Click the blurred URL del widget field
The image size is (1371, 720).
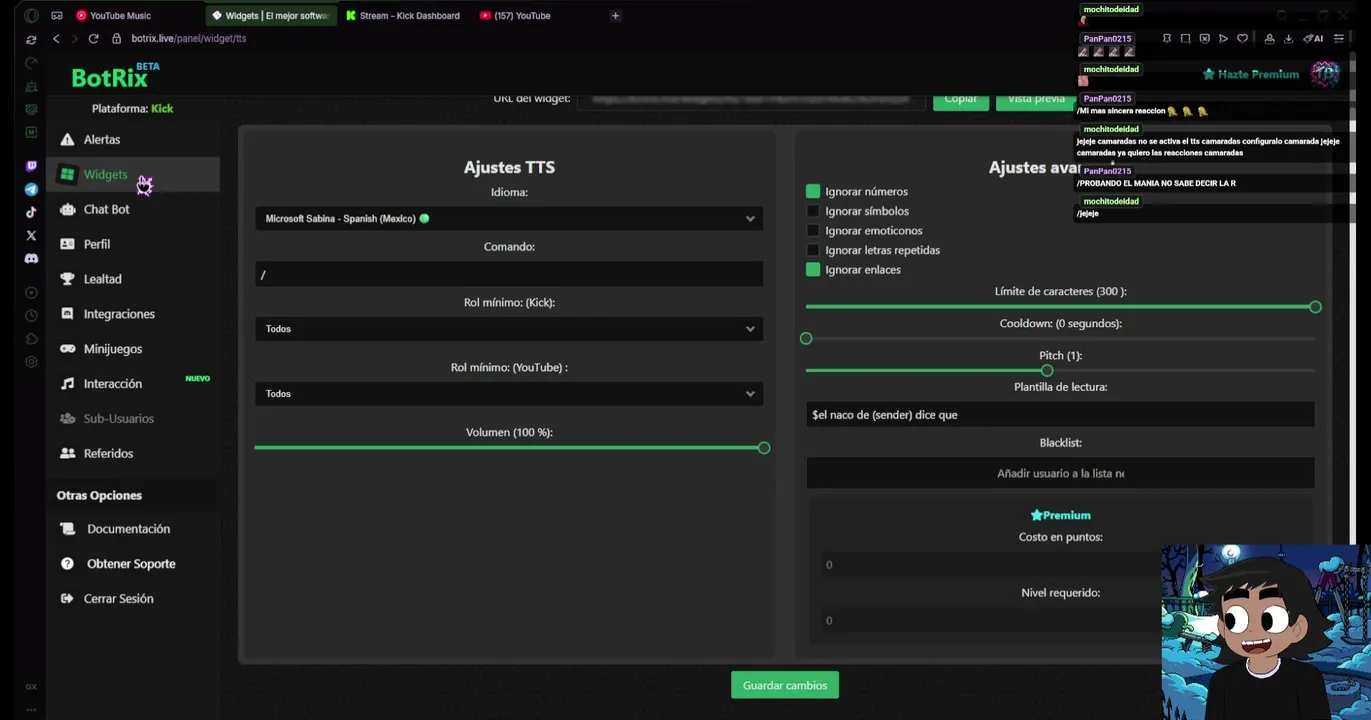click(750, 100)
